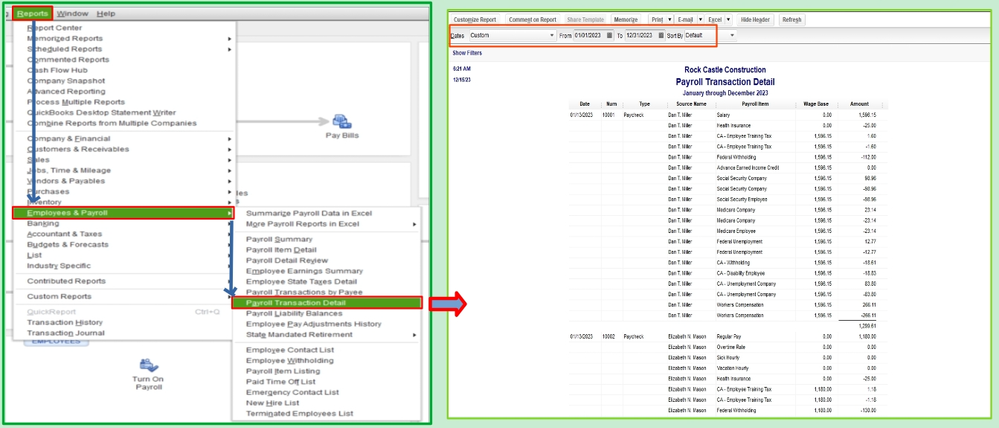Click the Hide Header button
The width and height of the screenshot is (999, 428).
pyautogui.click(x=756, y=20)
